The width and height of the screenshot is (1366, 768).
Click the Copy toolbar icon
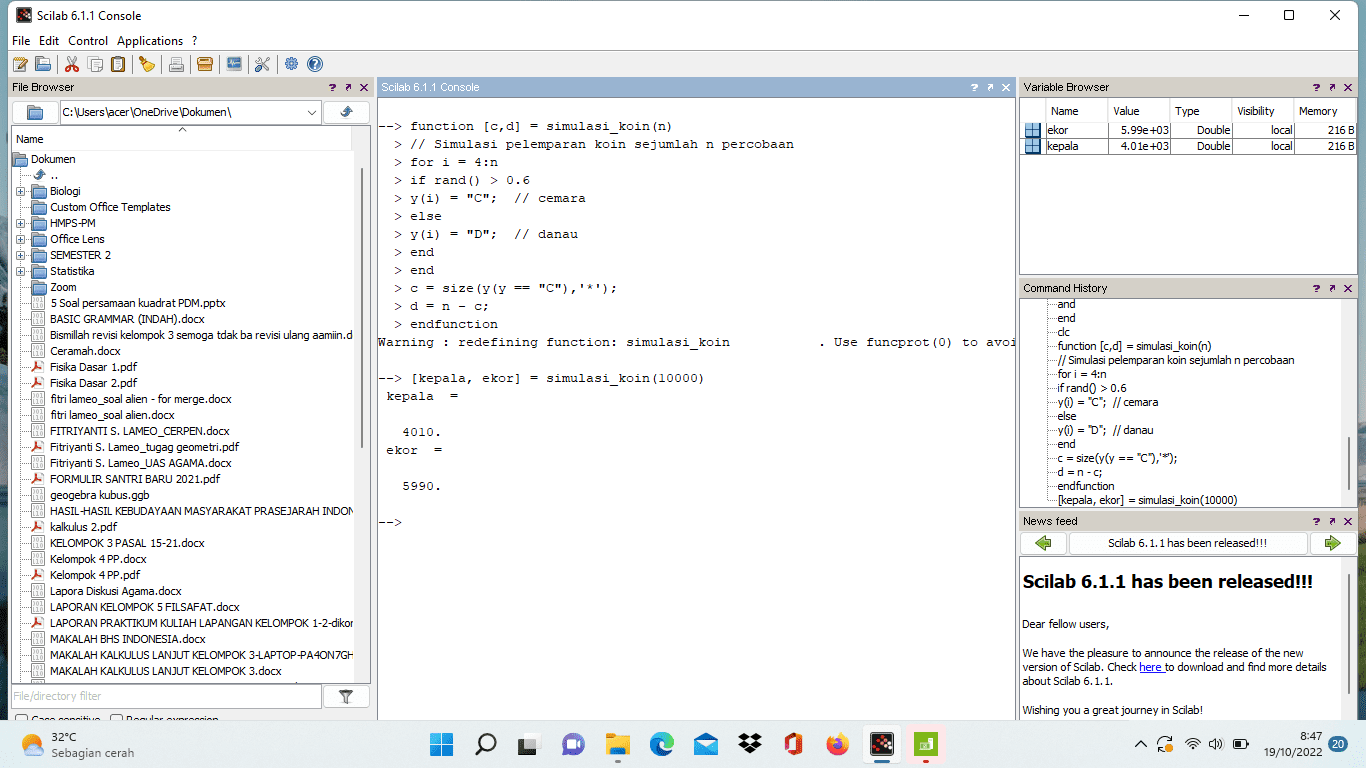click(x=95, y=64)
